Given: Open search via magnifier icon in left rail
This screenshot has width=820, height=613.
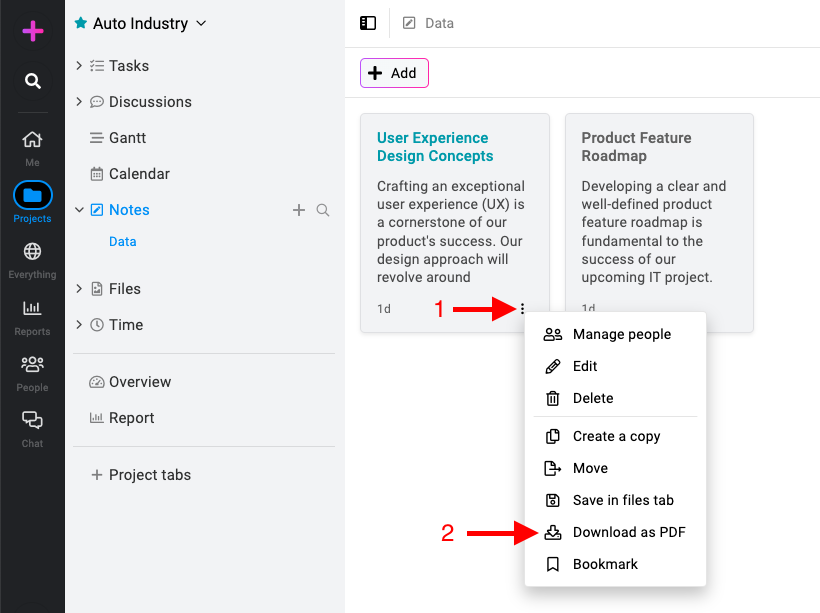Looking at the screenshot, I should pyautogui.click(x=32, y=81).
